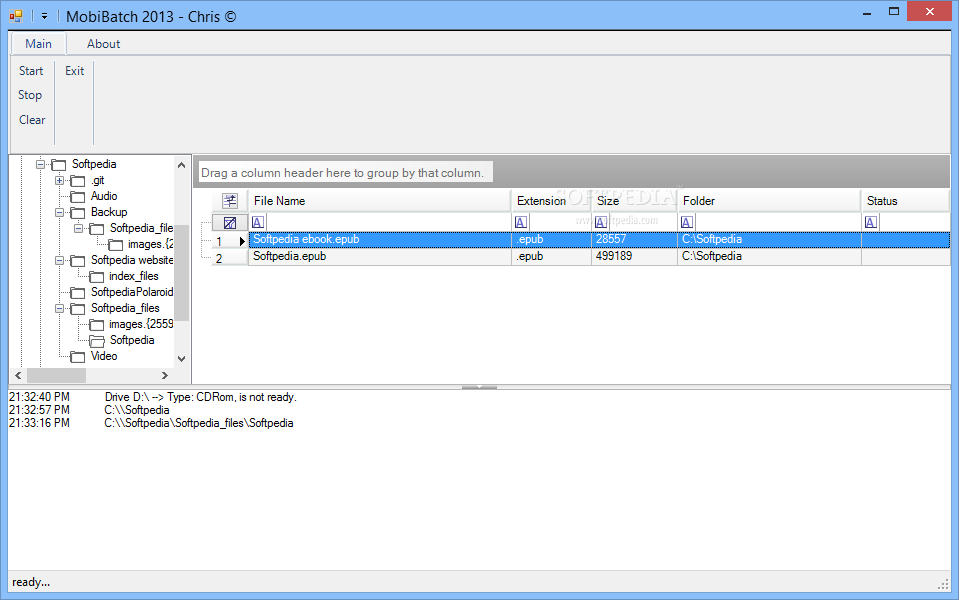This screenshot has height=600, width=959.
Task: Click the size cell 499189
Action: point(634,256)
